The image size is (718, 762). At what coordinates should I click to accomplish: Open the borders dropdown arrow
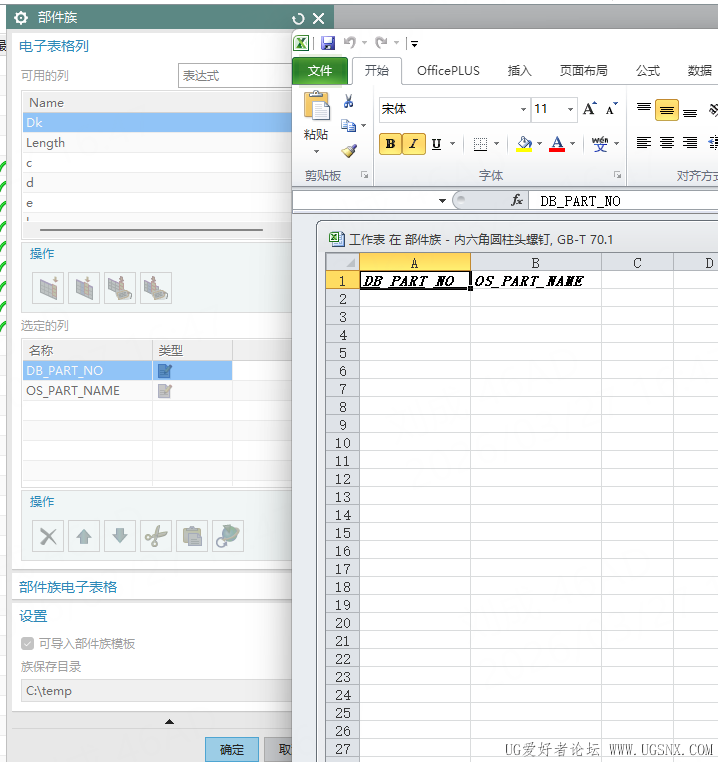[496, 144]
